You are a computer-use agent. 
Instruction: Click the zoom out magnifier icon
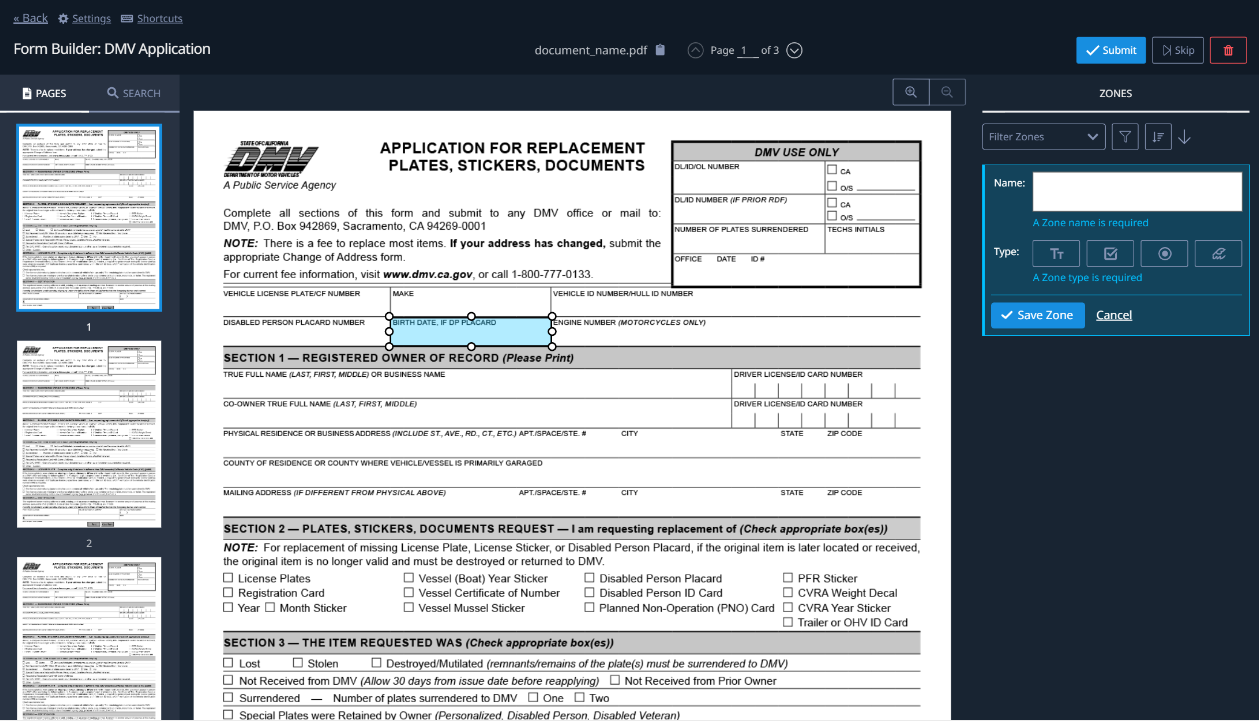[947, 92]
